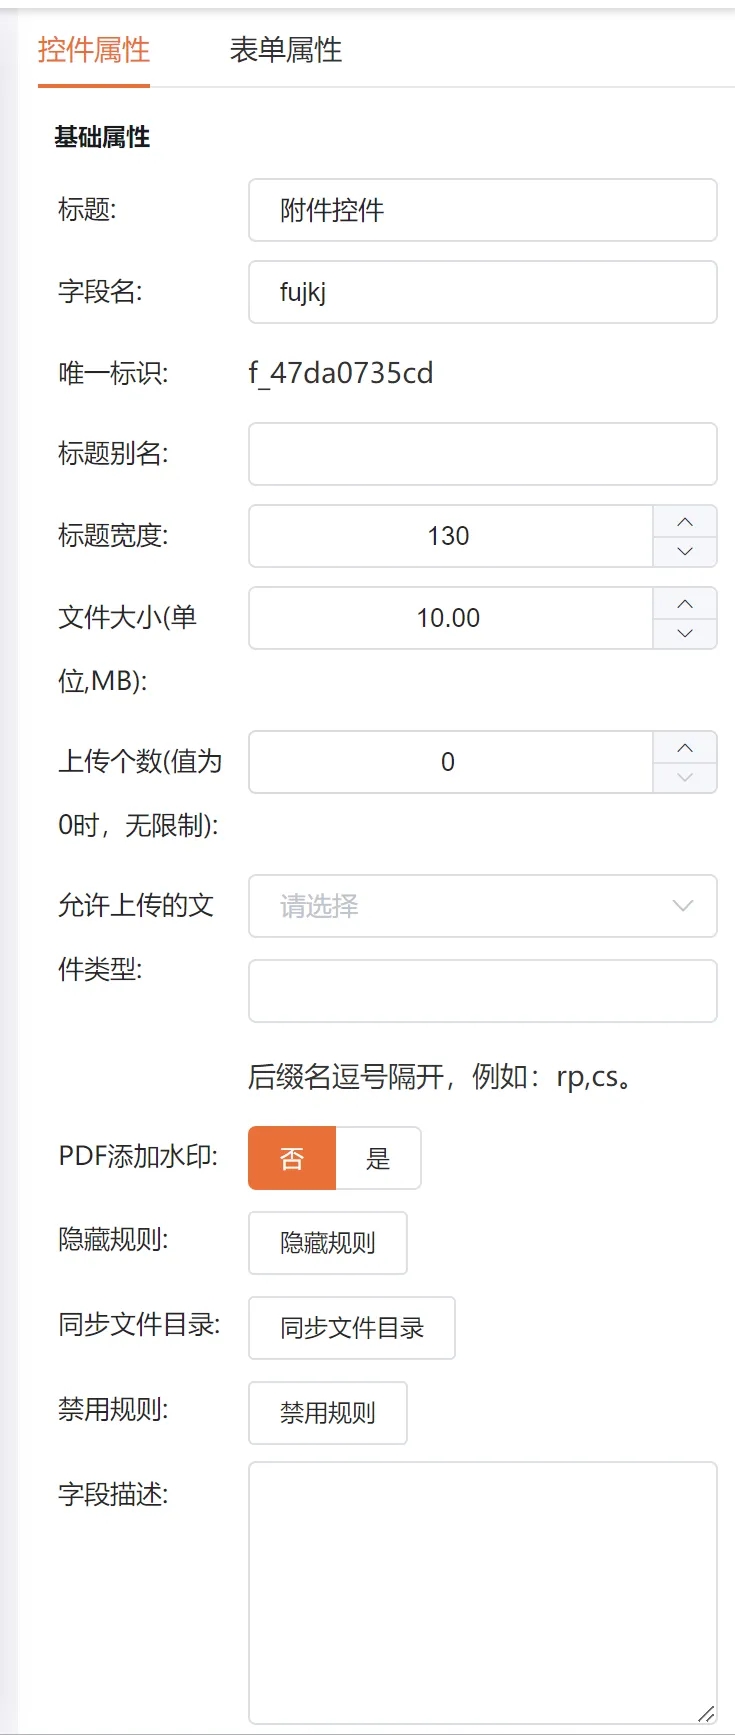This screenshot has width=735, height=1735.
Task: Click the empty 标题别名 input field
Action: tap(482, 454)
